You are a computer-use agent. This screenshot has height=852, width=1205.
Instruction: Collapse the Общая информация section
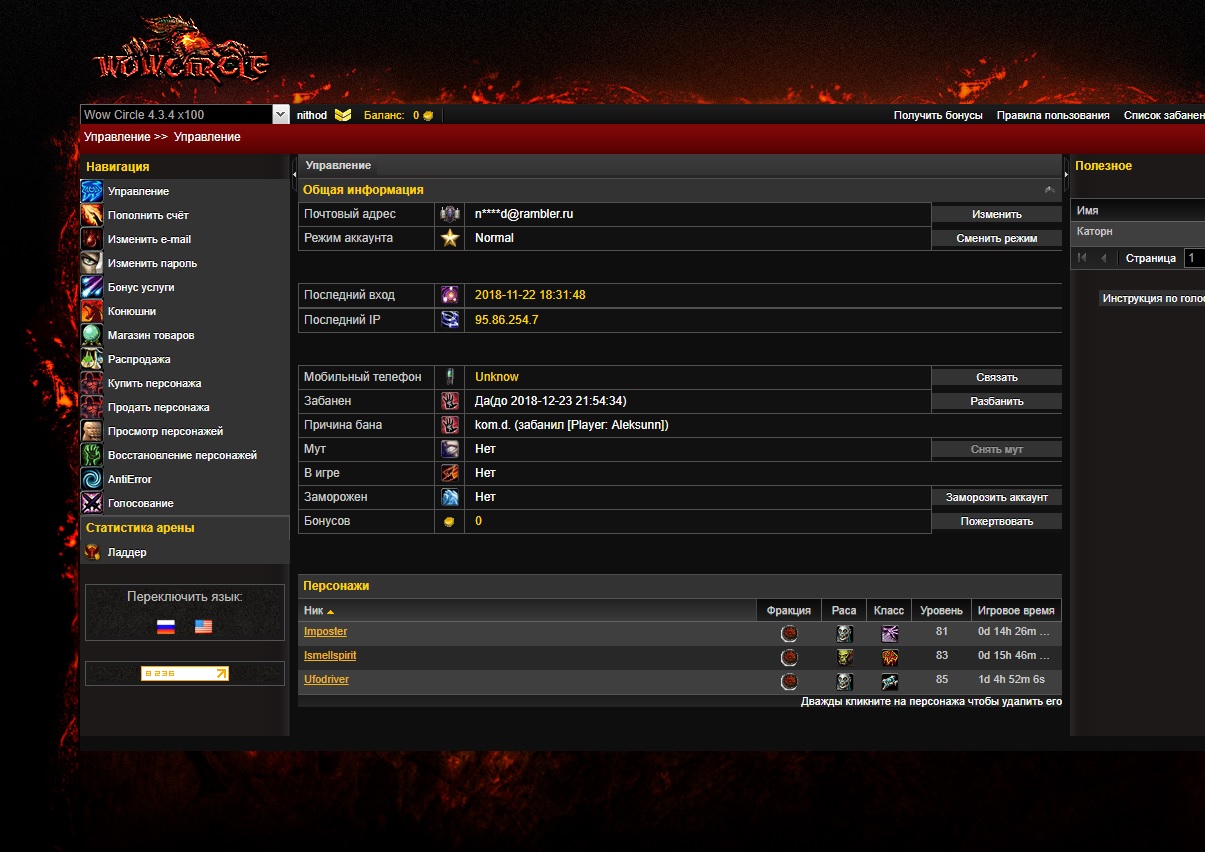point(1049,190)
